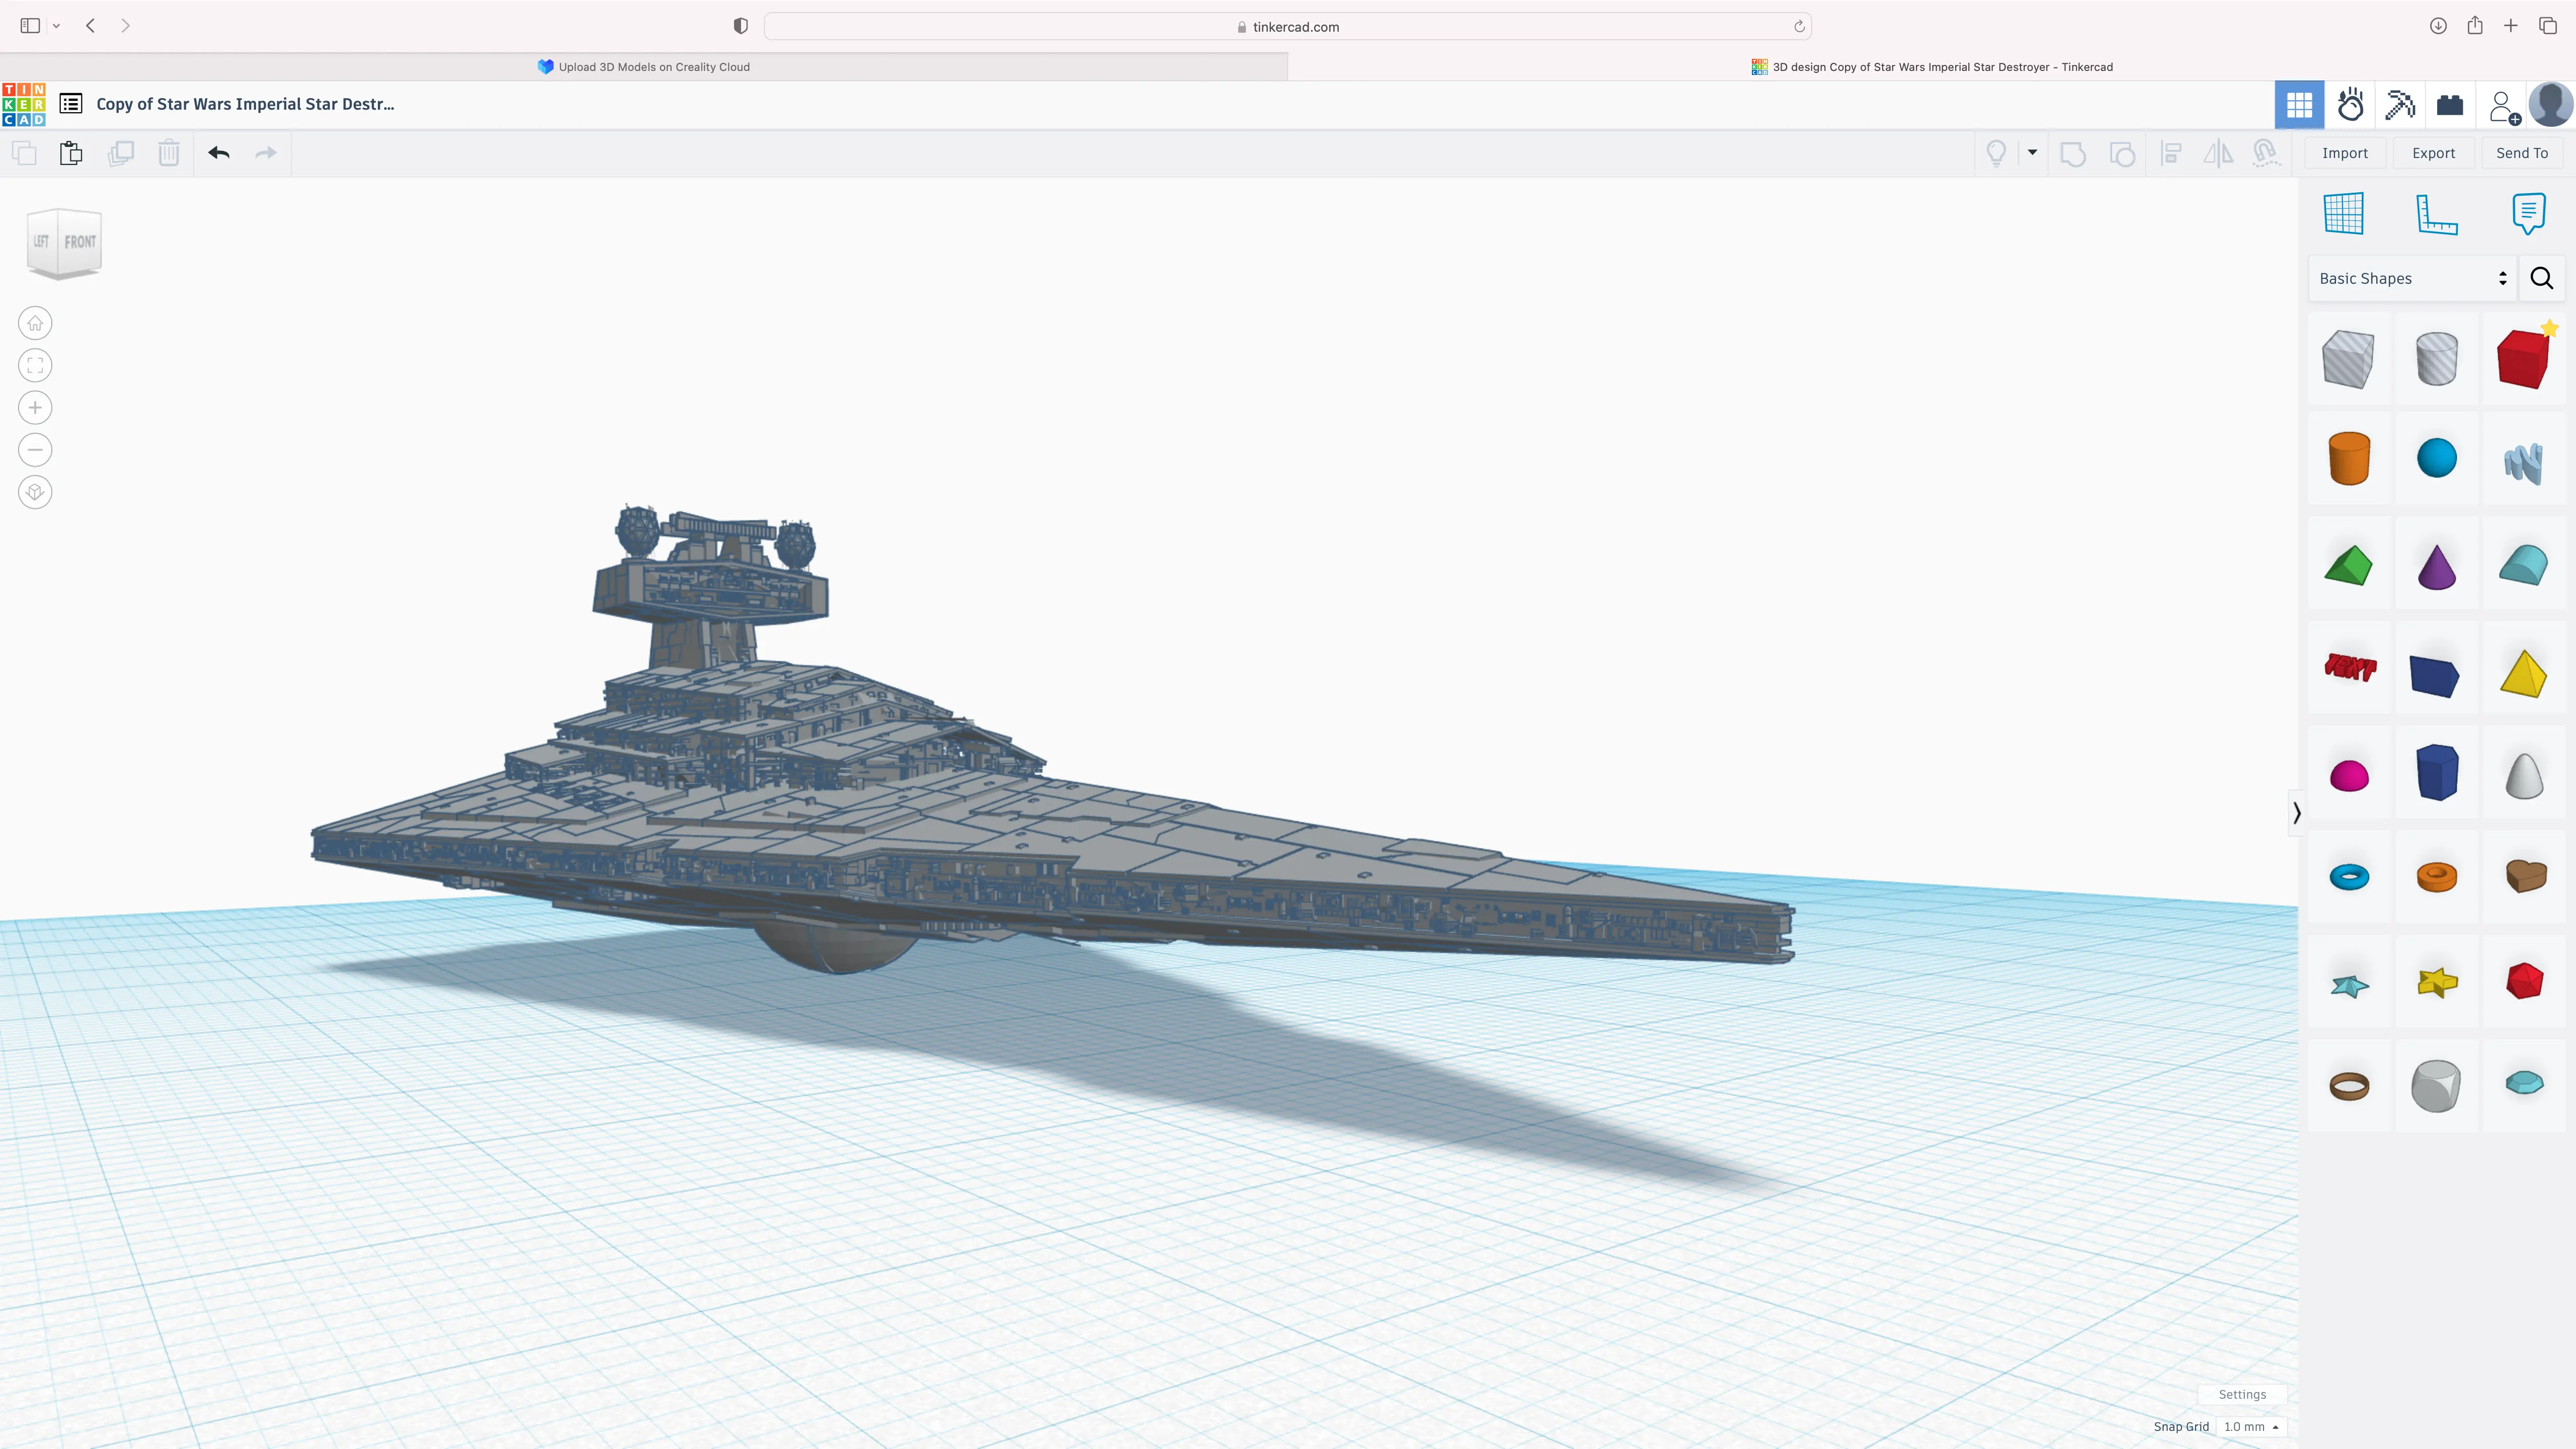Select the Ruler tool
Image resolution: width=2576 pixels, height=1449 pixels.
(2436, 213)
